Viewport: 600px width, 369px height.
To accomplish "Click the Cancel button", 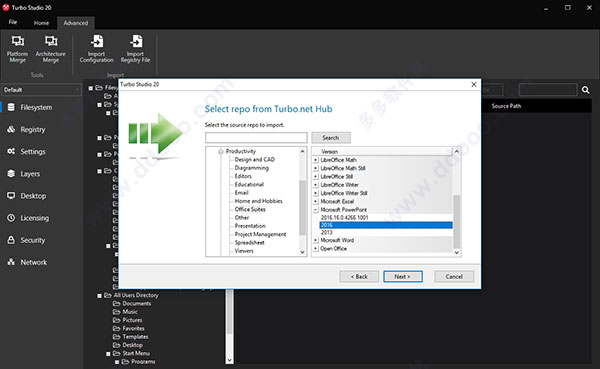I will pyautogui.click(x=454, y=277).
